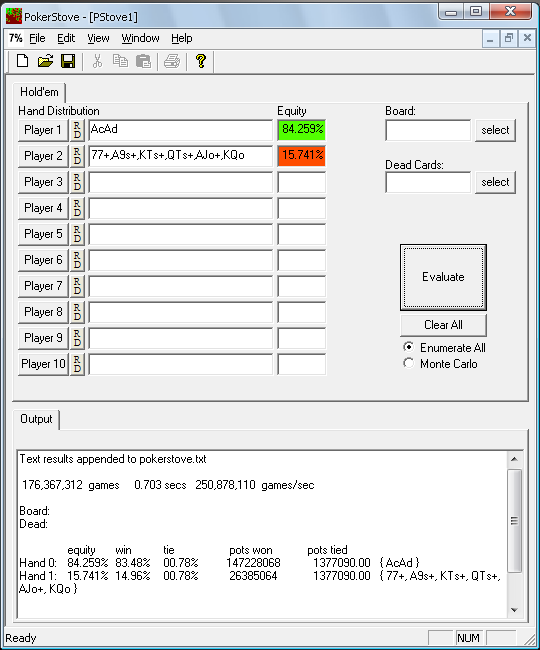
Task: Click the Player 7 button
Action: (43, 286)
